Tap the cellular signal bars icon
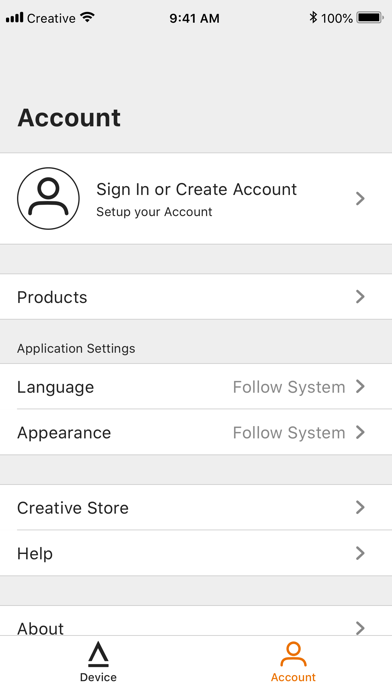The width and height of the screenshot is (392, 696). tap(14, 18)
